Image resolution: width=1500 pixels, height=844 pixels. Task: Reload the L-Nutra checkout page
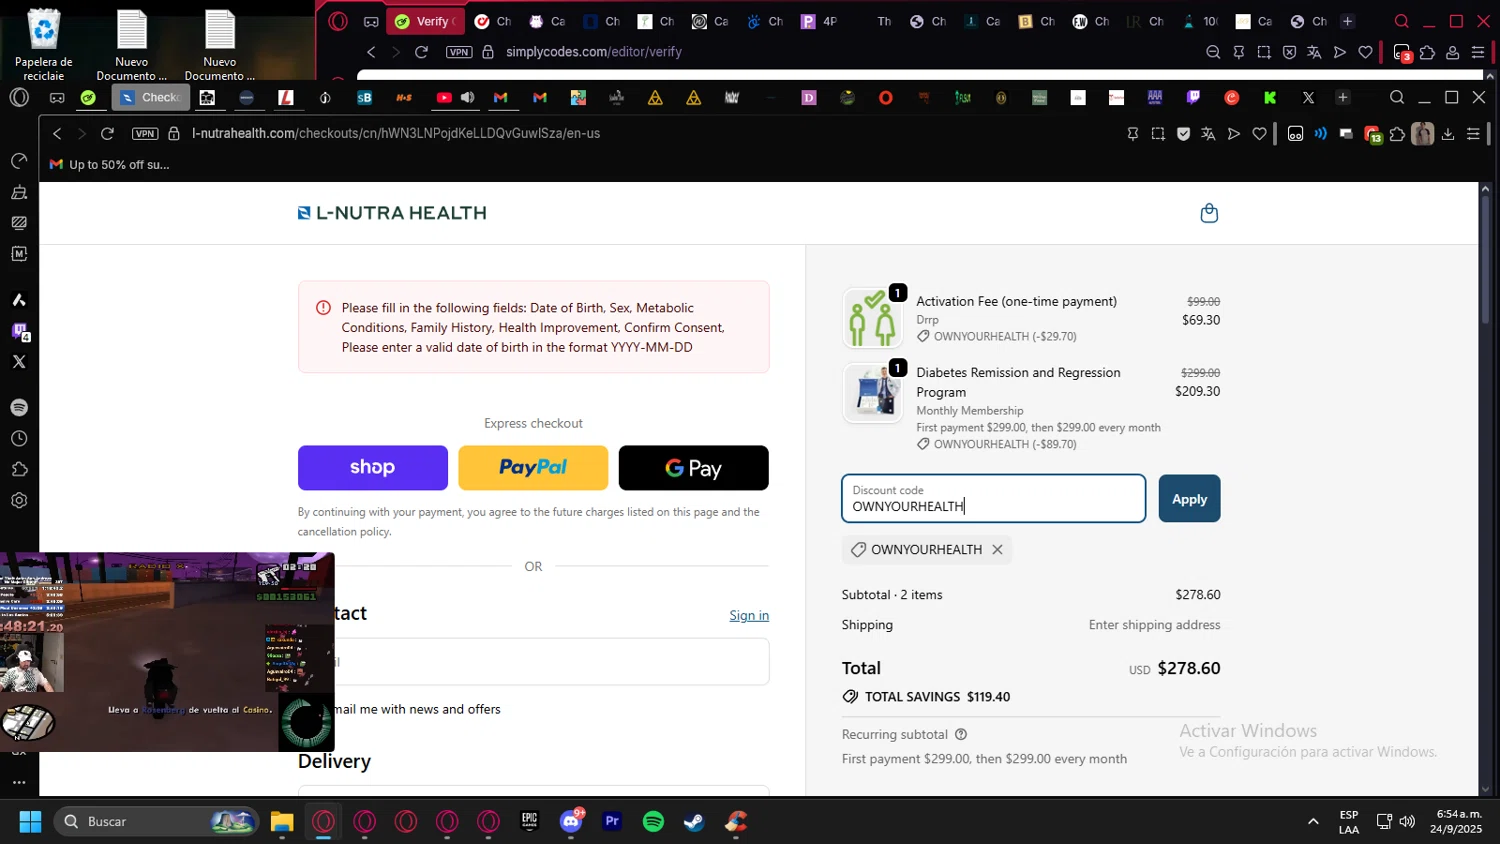(x=107, y=133)
